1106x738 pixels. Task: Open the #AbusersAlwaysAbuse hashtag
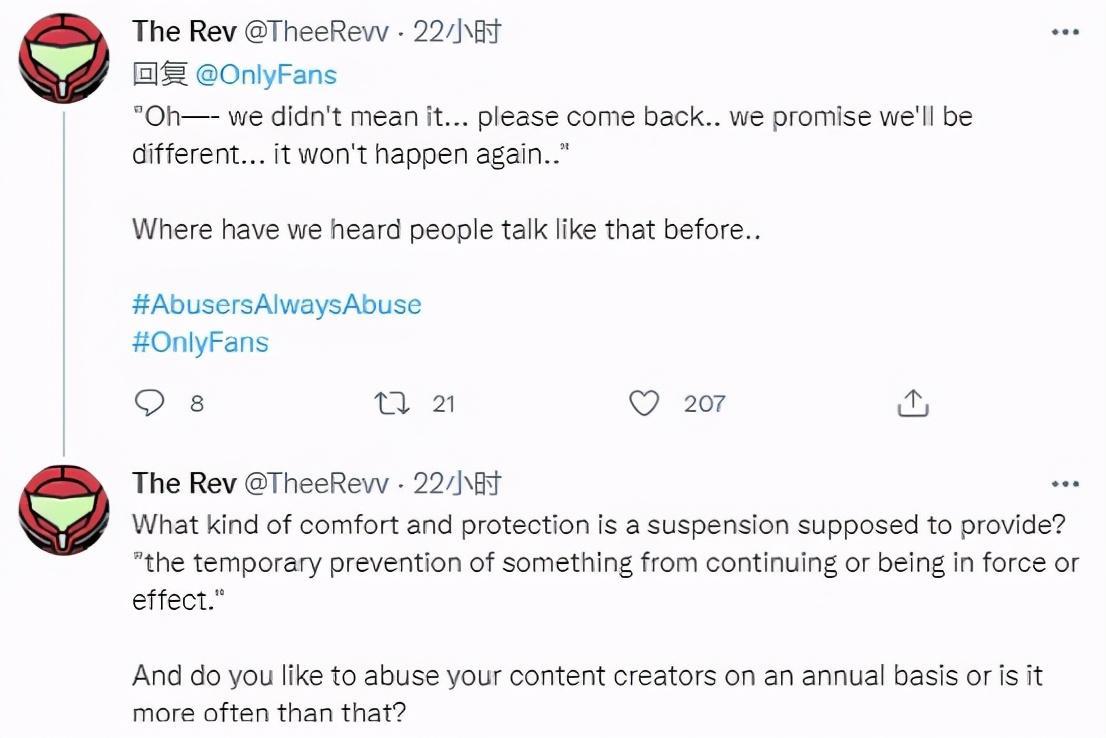(276, 304)
